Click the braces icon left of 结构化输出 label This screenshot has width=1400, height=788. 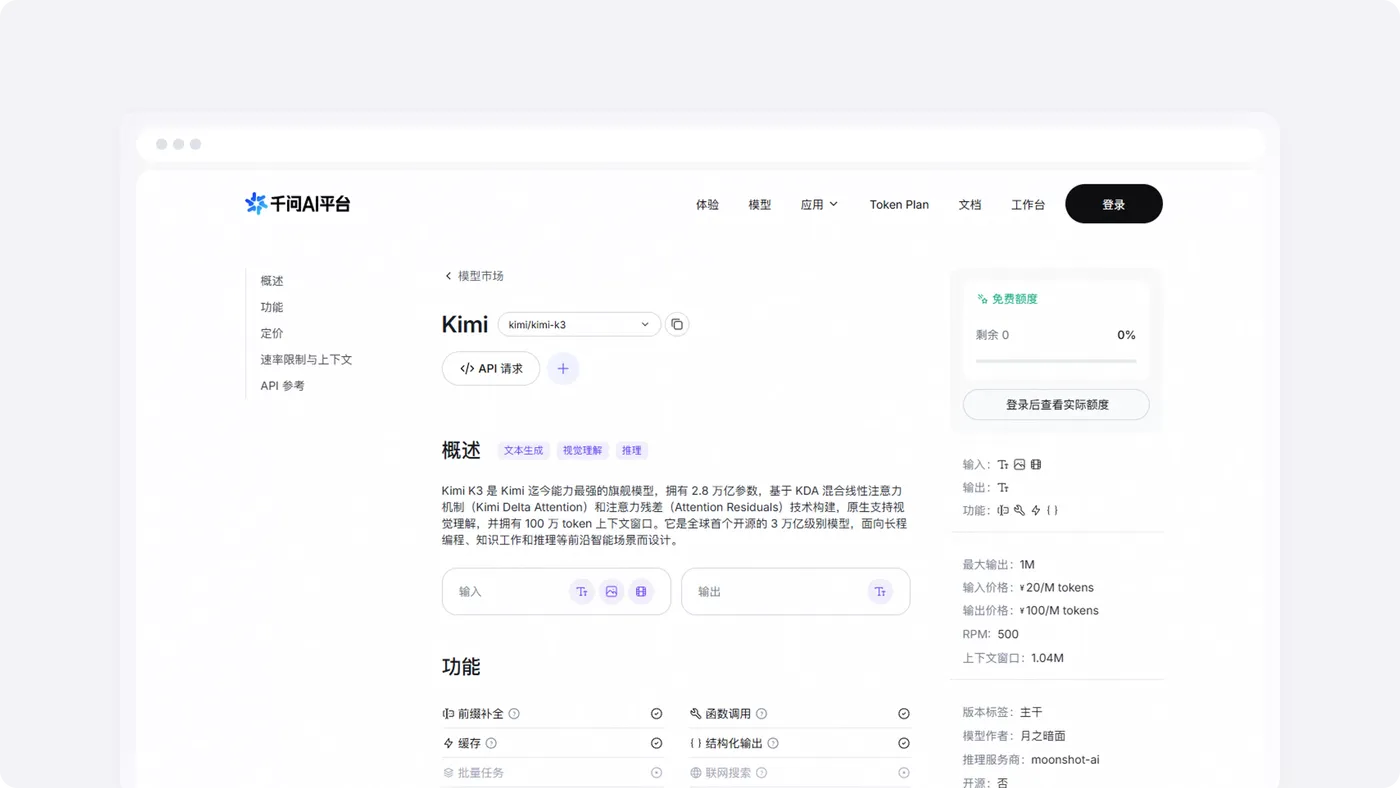click(695, 743)
